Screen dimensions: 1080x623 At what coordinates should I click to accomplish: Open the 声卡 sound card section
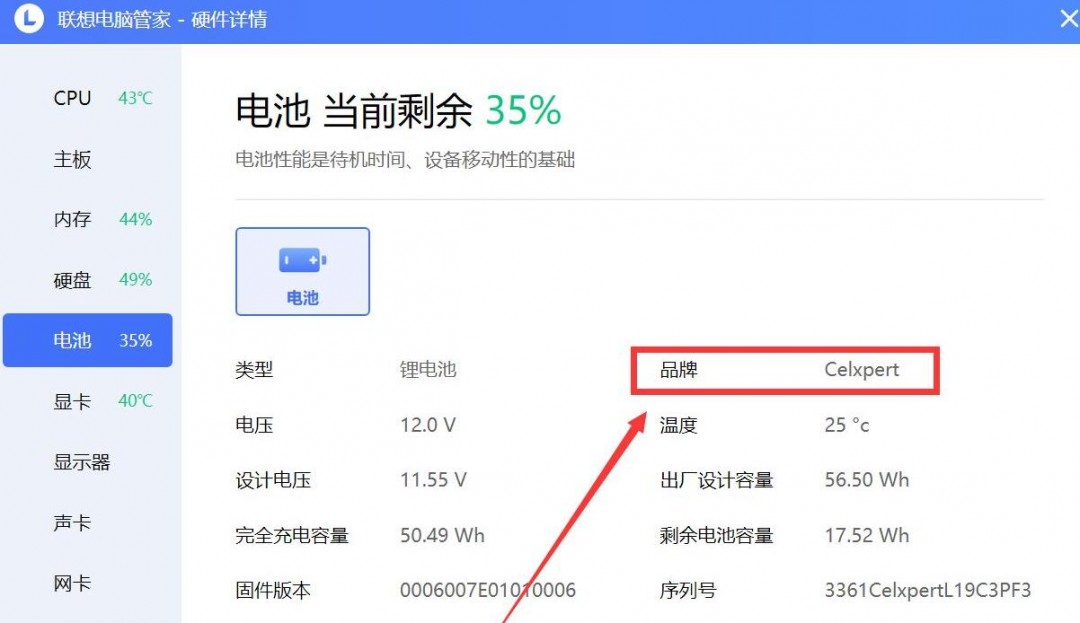pos(70,522)
